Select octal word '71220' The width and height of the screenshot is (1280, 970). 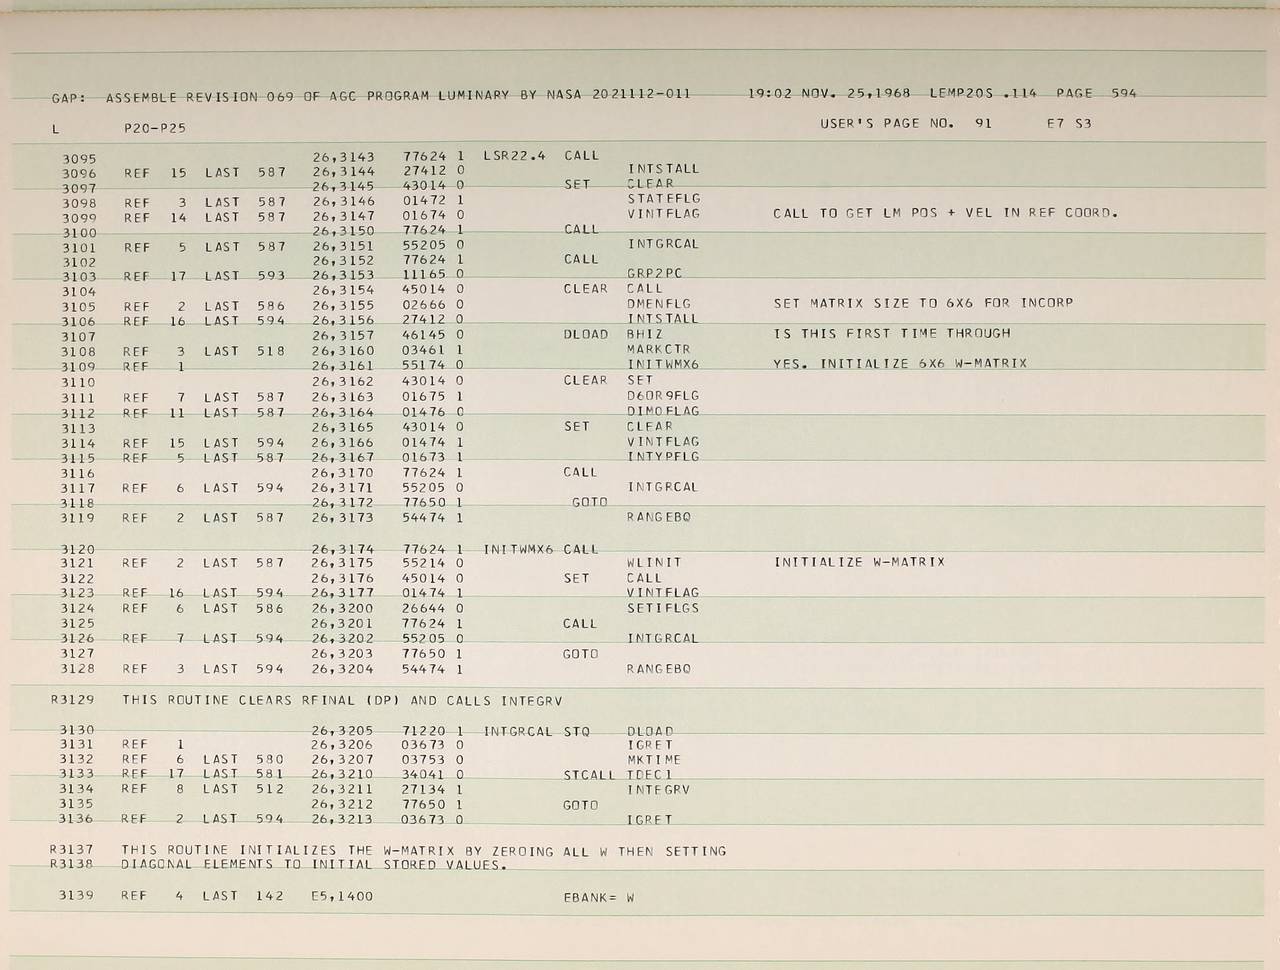423,731
